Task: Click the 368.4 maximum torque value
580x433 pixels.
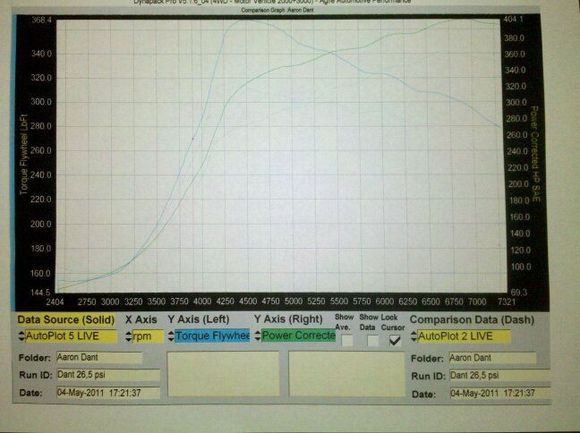Action: tap(41, 20)
